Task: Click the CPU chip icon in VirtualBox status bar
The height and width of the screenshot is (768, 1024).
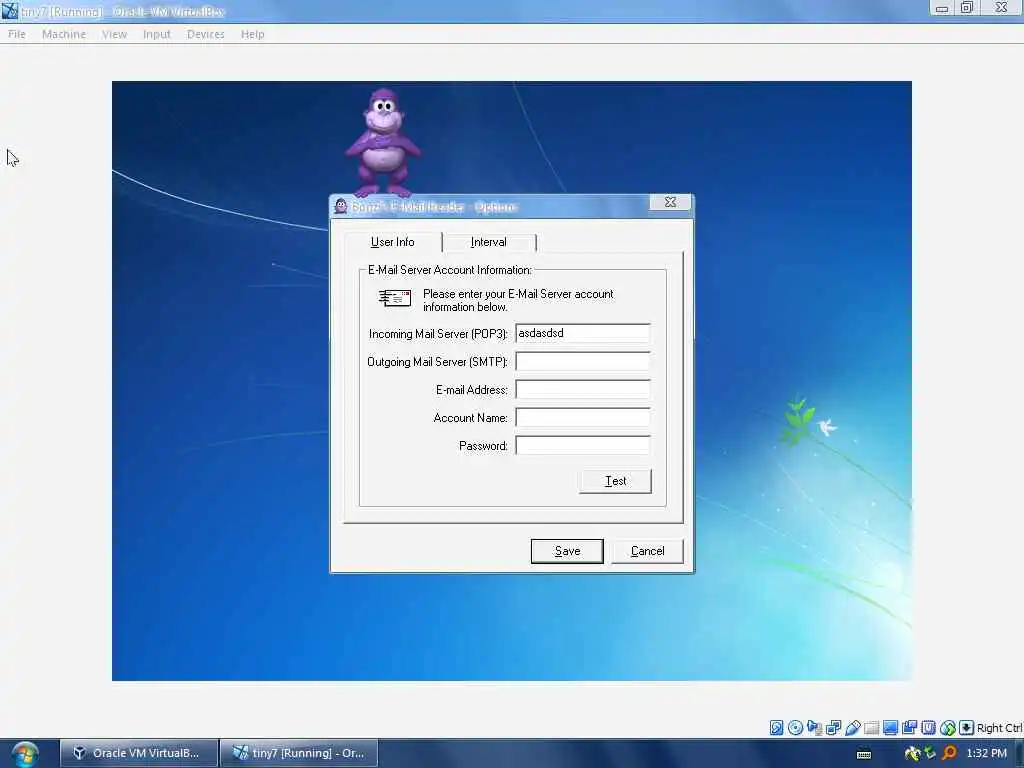Action: pos(928,728)
